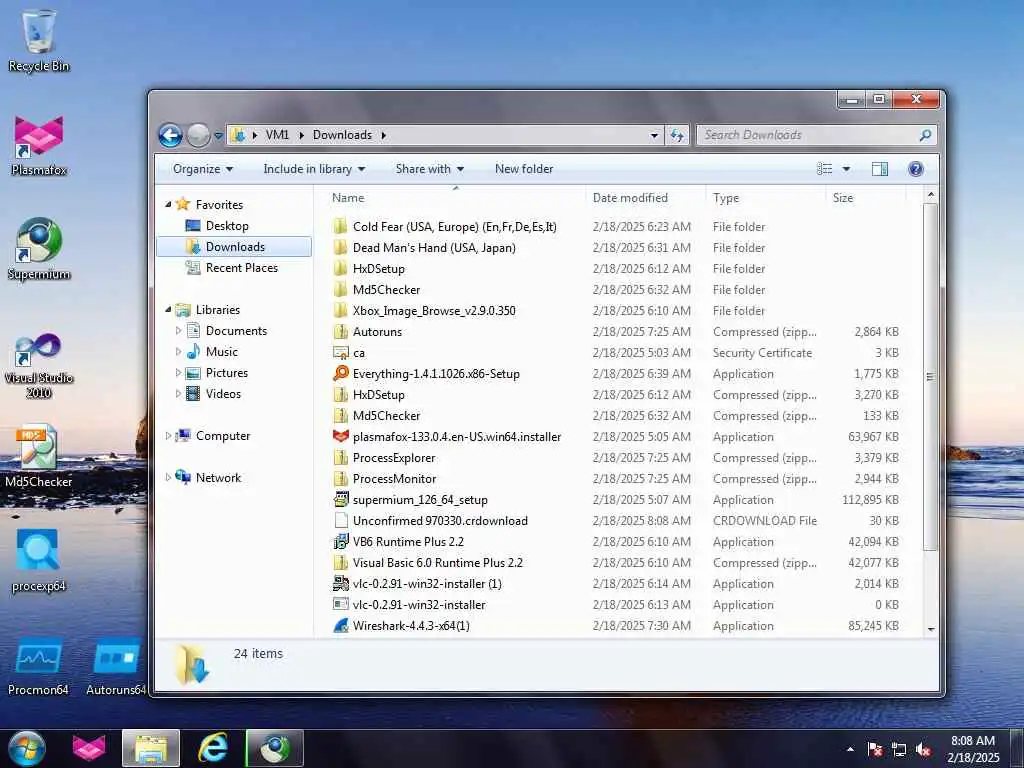Click the Plasmafox taskbar button
The image size is (1024, 768).
(89, 748)
